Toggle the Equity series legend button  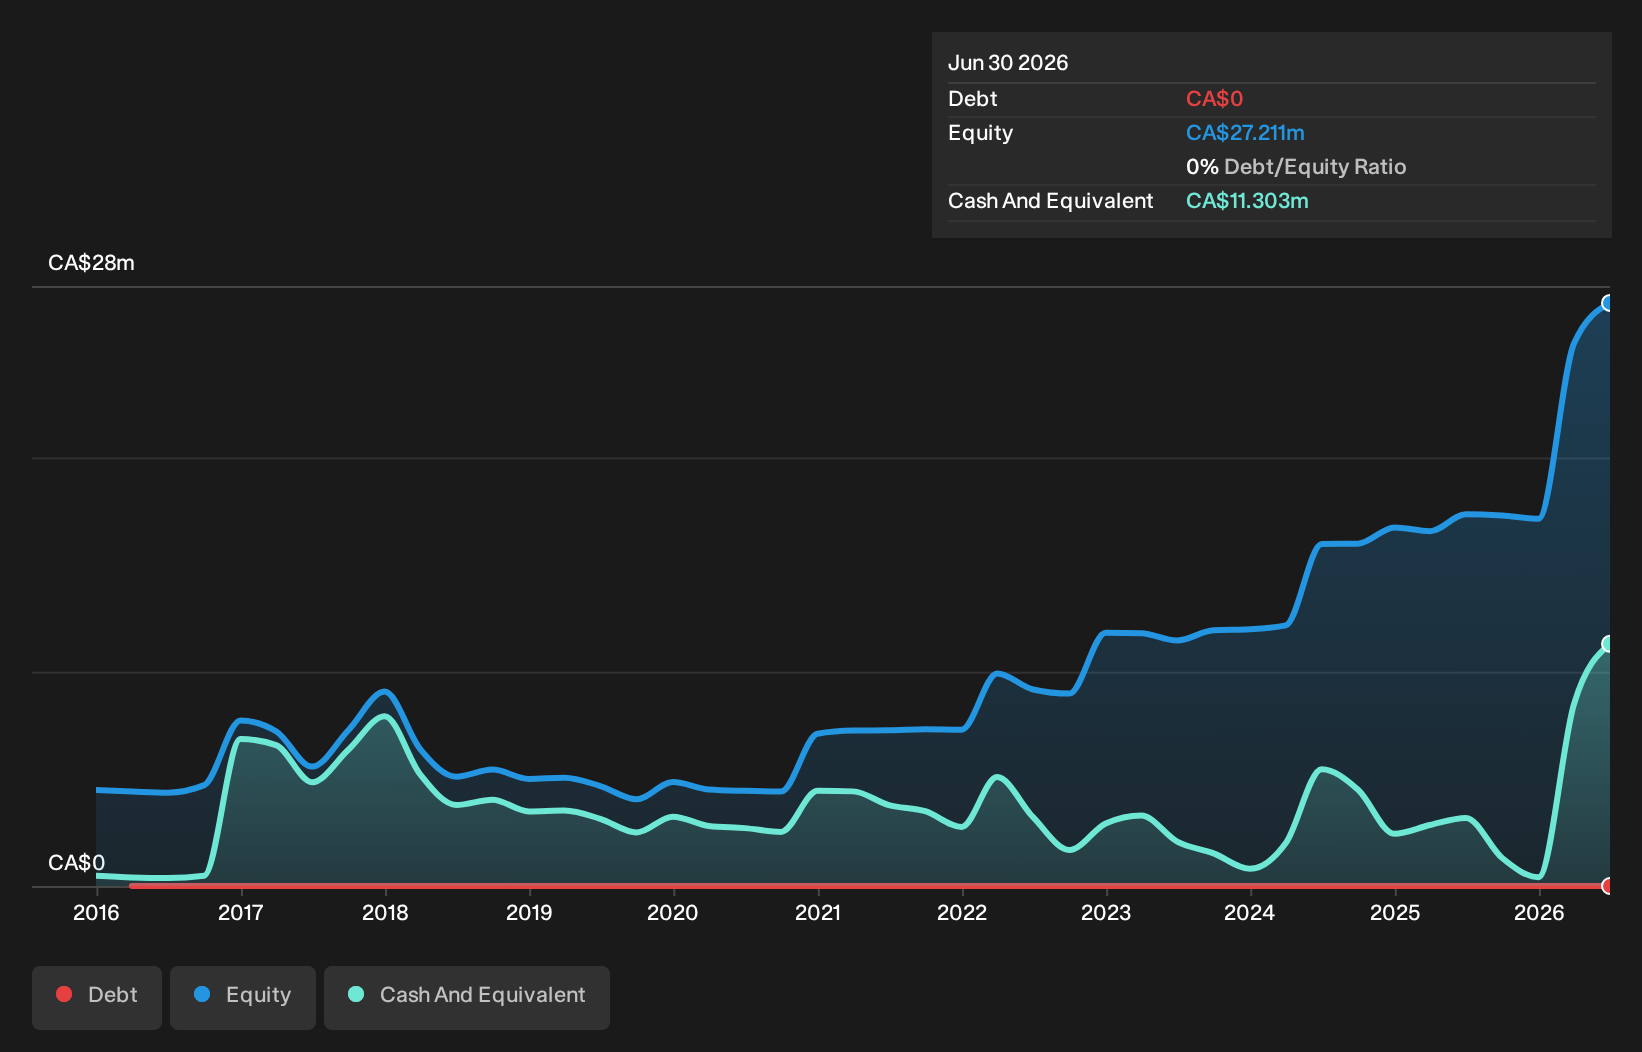point(243,997)
